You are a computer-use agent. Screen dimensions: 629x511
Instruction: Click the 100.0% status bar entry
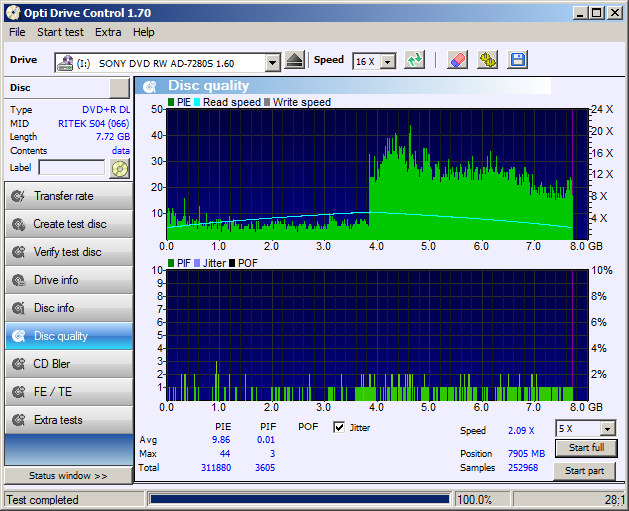pos(475,500)
